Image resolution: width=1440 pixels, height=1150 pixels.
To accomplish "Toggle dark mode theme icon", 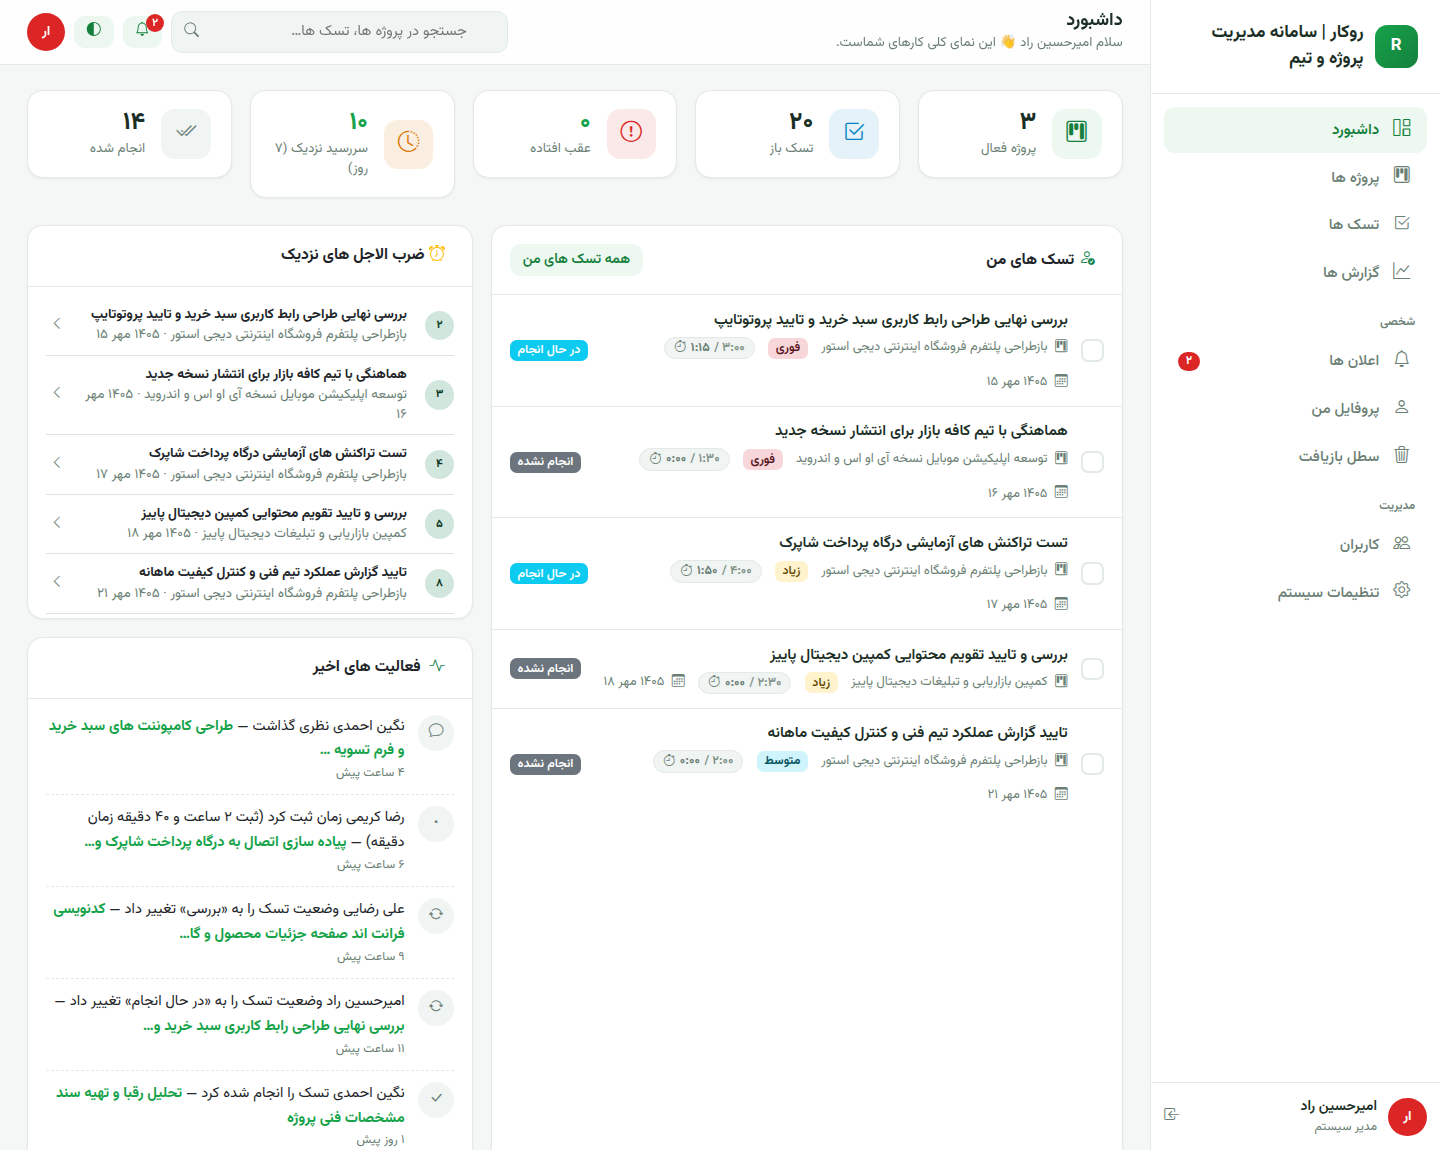I will (94, 30).
